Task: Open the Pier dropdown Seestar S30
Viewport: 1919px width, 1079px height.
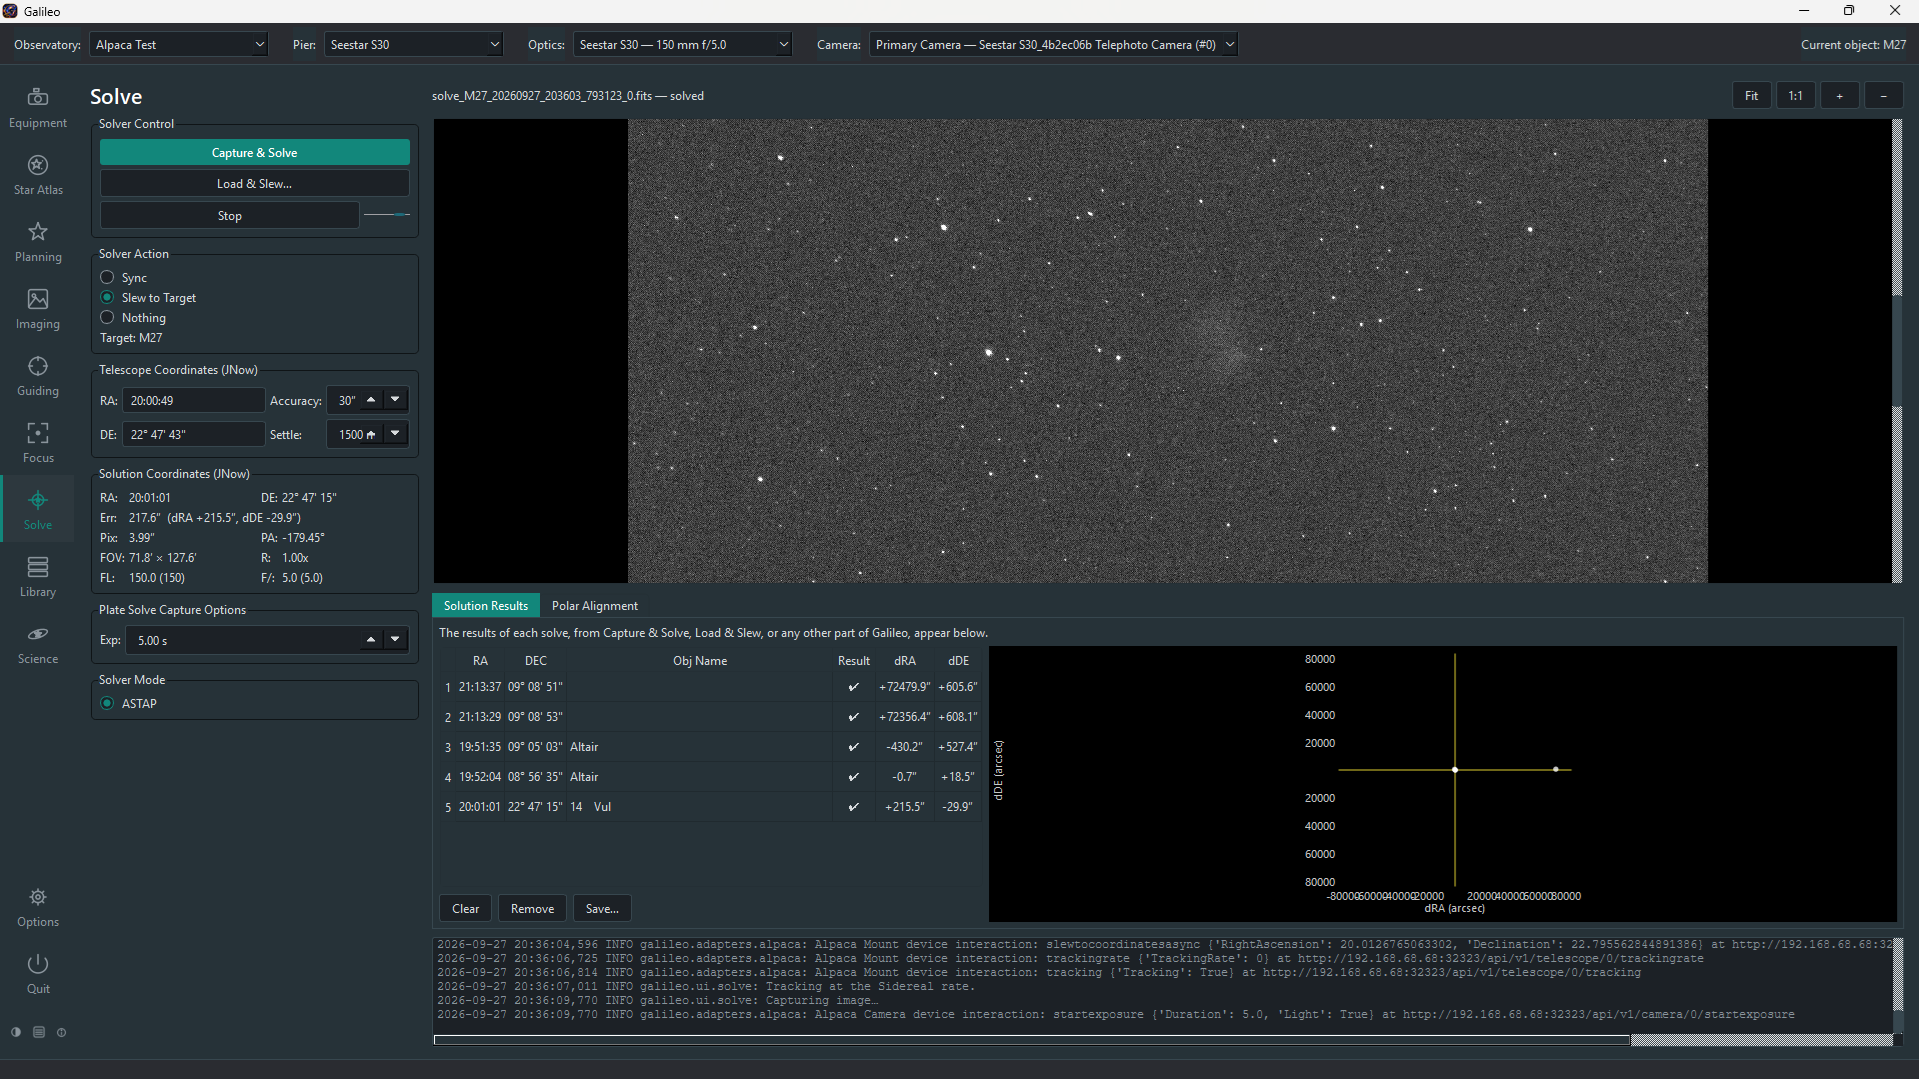Action: [413, 44]
